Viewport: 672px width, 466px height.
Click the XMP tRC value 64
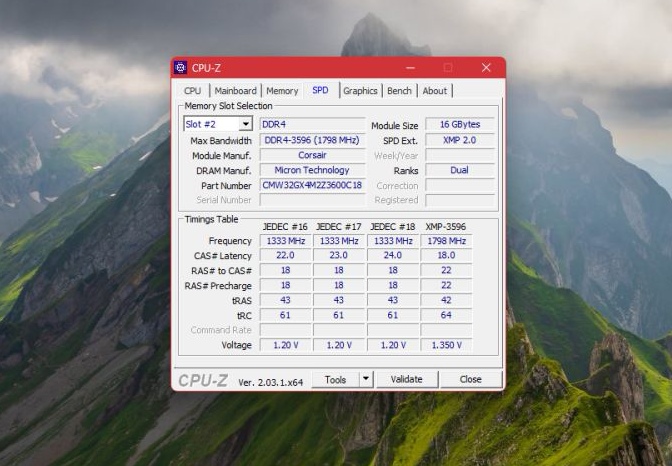[x=447, y=316]
